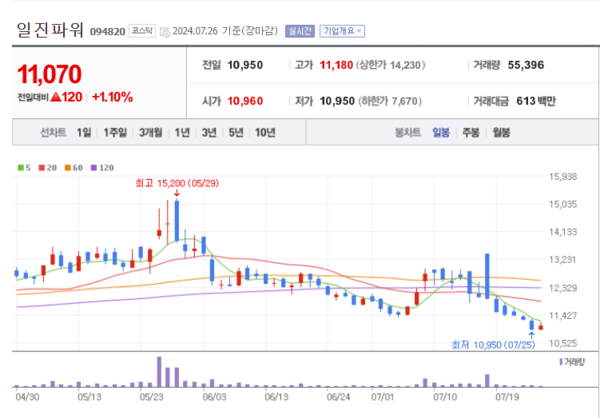Click the 최저 10,950 (07/25) marker
Screen dimensions: 600x418
pos(493,345)
